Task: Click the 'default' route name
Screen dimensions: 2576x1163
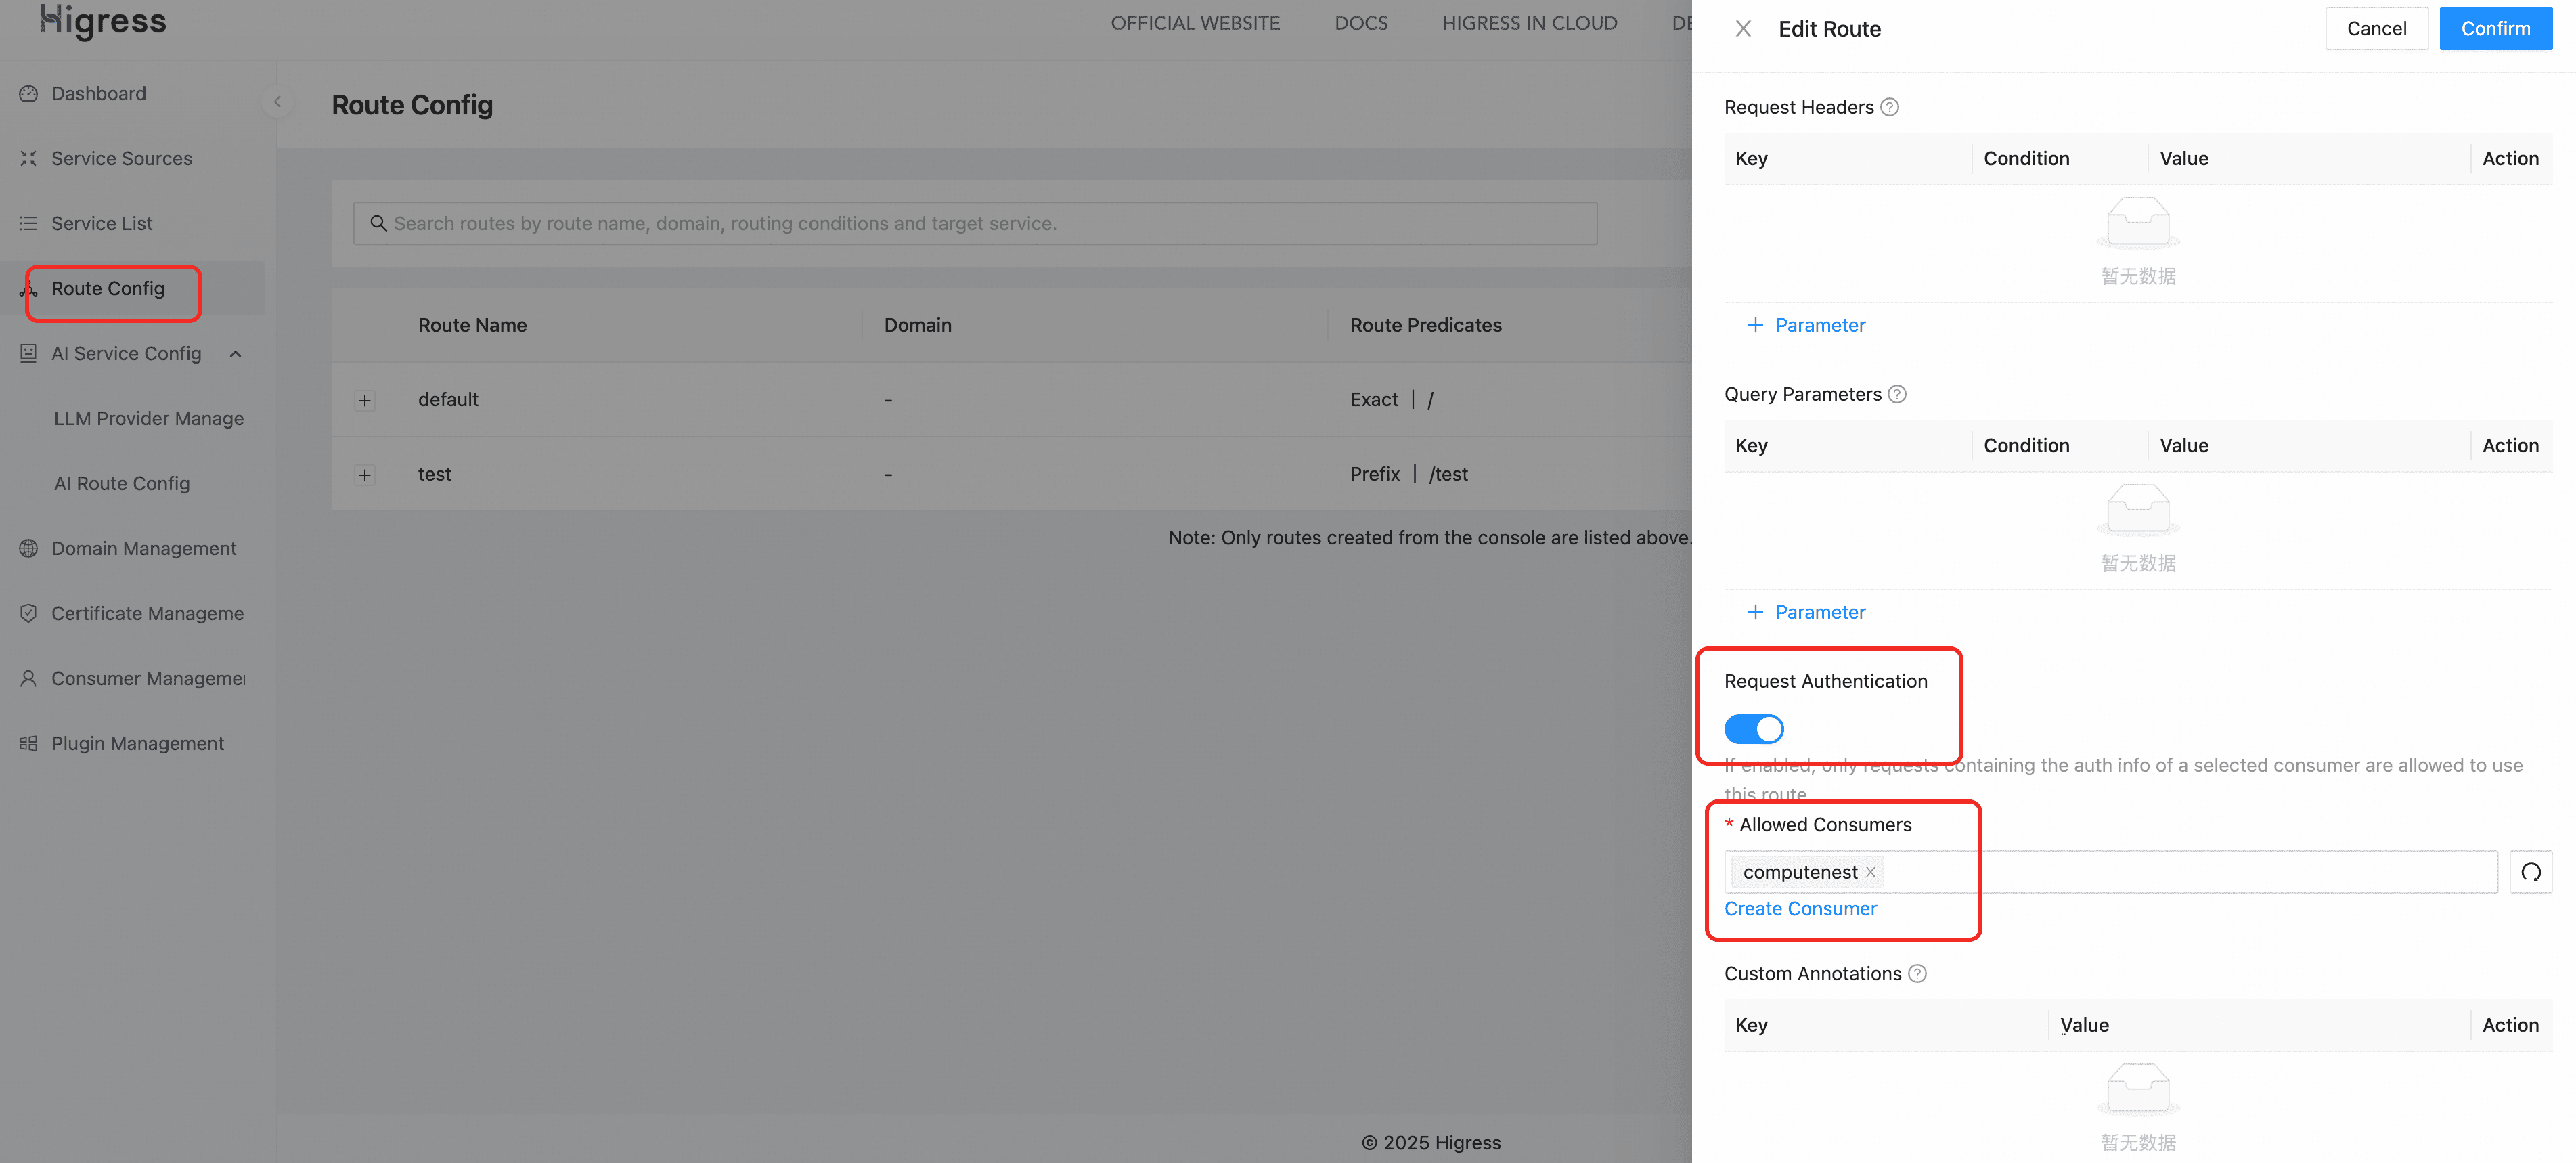Action: [x=448, y=400]
